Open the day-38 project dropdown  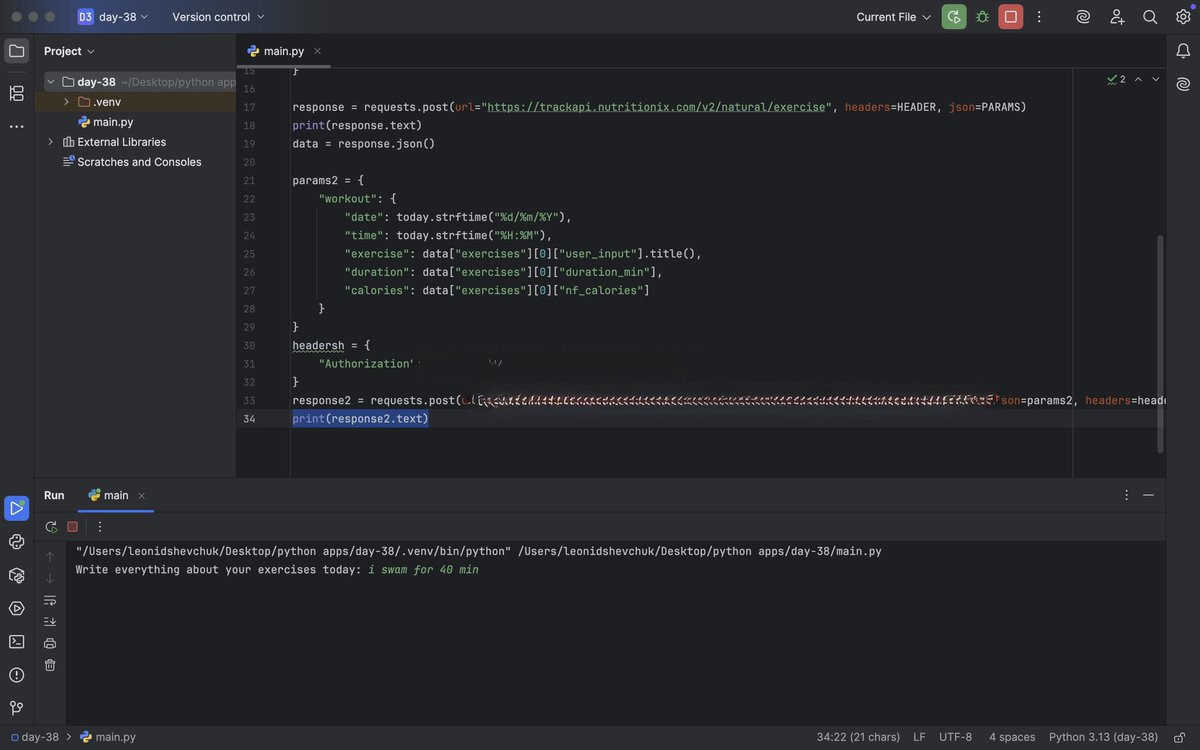pyautogui.click(x=113, y=17)
